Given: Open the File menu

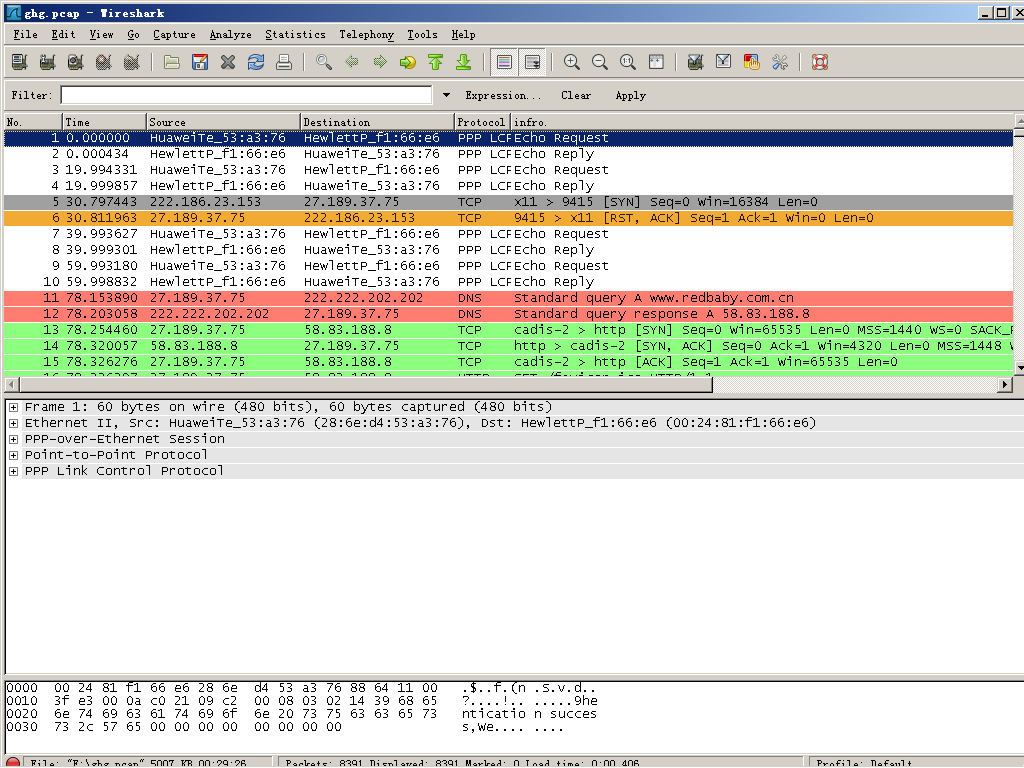Looking at the screenshot, I should [x=25, y=35].
